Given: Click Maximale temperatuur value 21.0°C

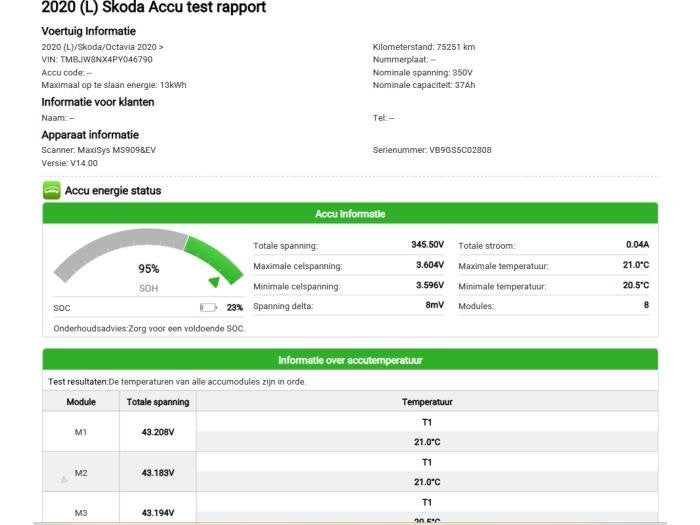Looking at the screenshot, I should (636, 265).
